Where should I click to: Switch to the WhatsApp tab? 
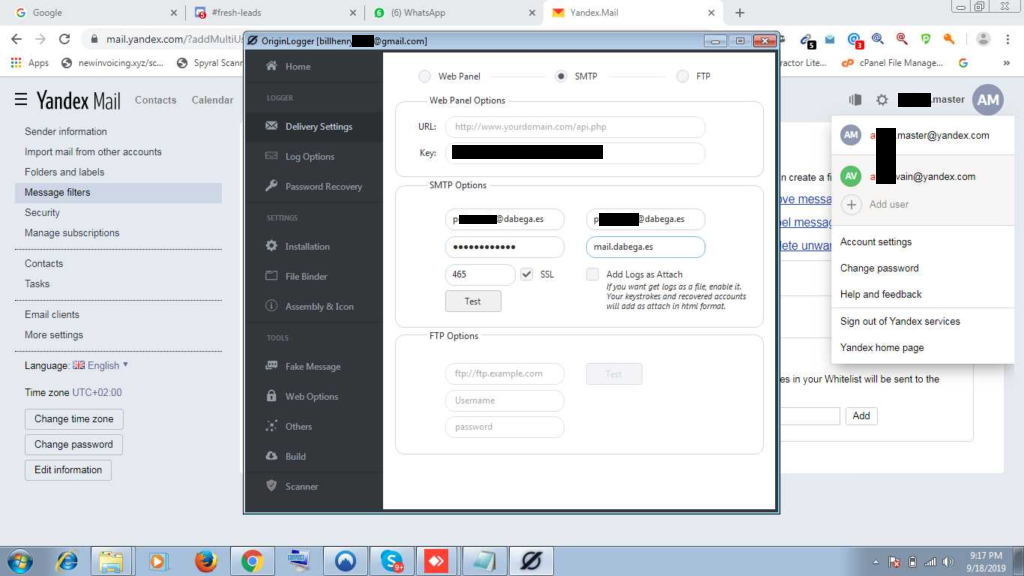(454, 12)
